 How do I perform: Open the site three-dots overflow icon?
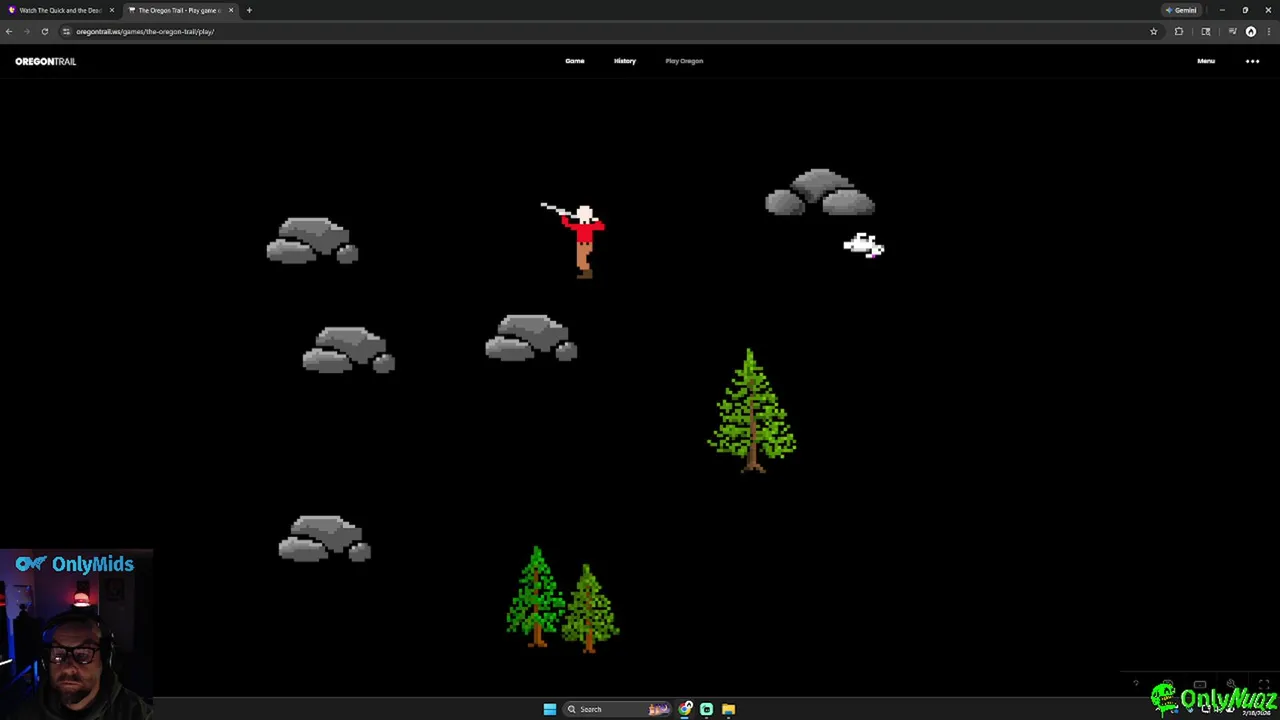1252,61
